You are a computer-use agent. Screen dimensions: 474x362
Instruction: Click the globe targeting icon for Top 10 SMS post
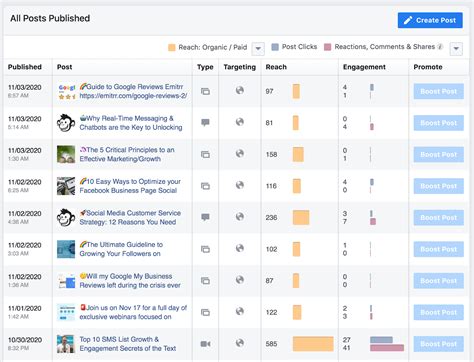[240, 343]
